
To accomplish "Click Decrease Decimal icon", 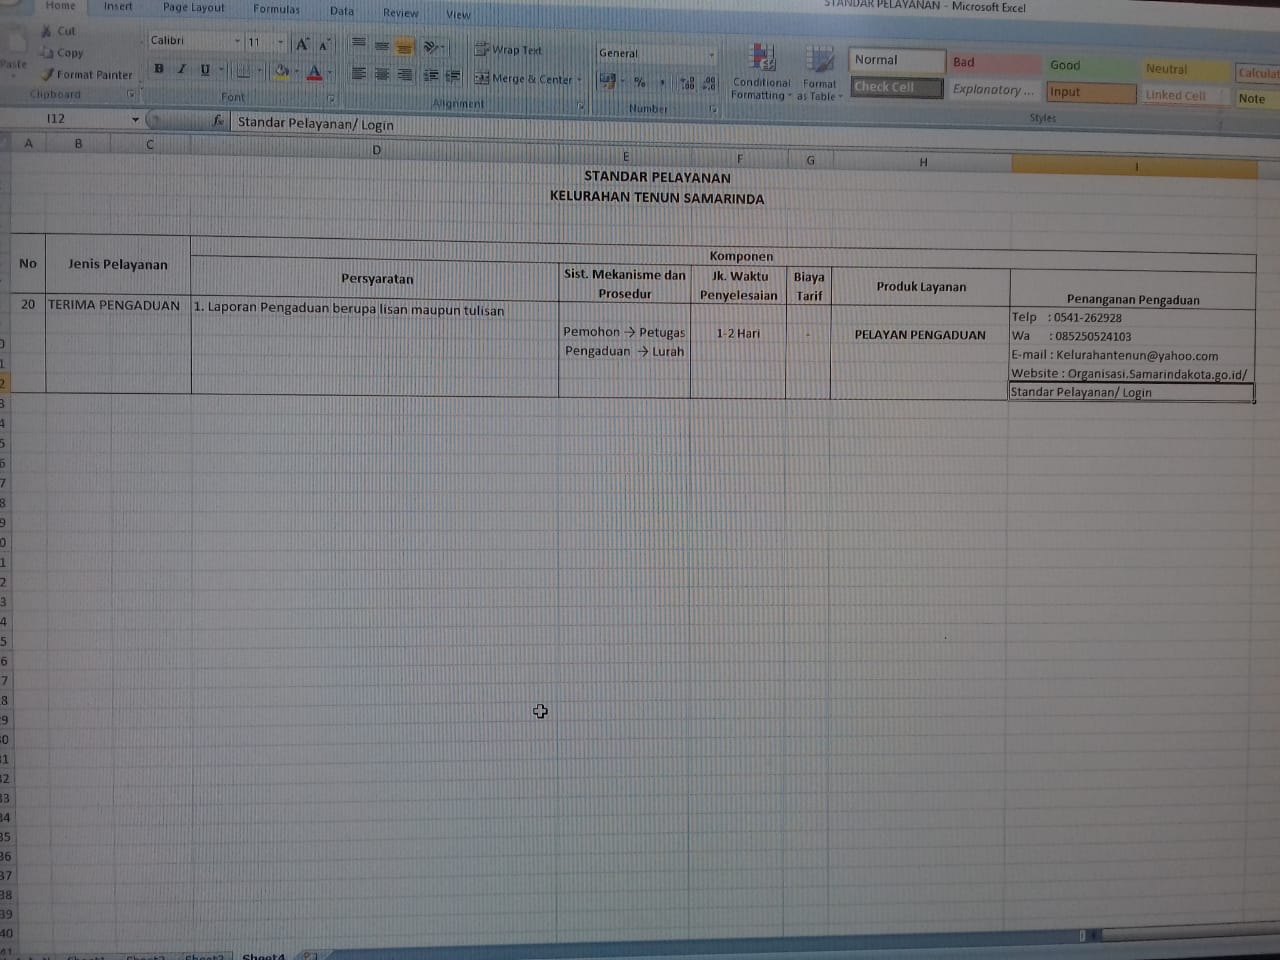I will pyautogui.click(x=709, y=84).
